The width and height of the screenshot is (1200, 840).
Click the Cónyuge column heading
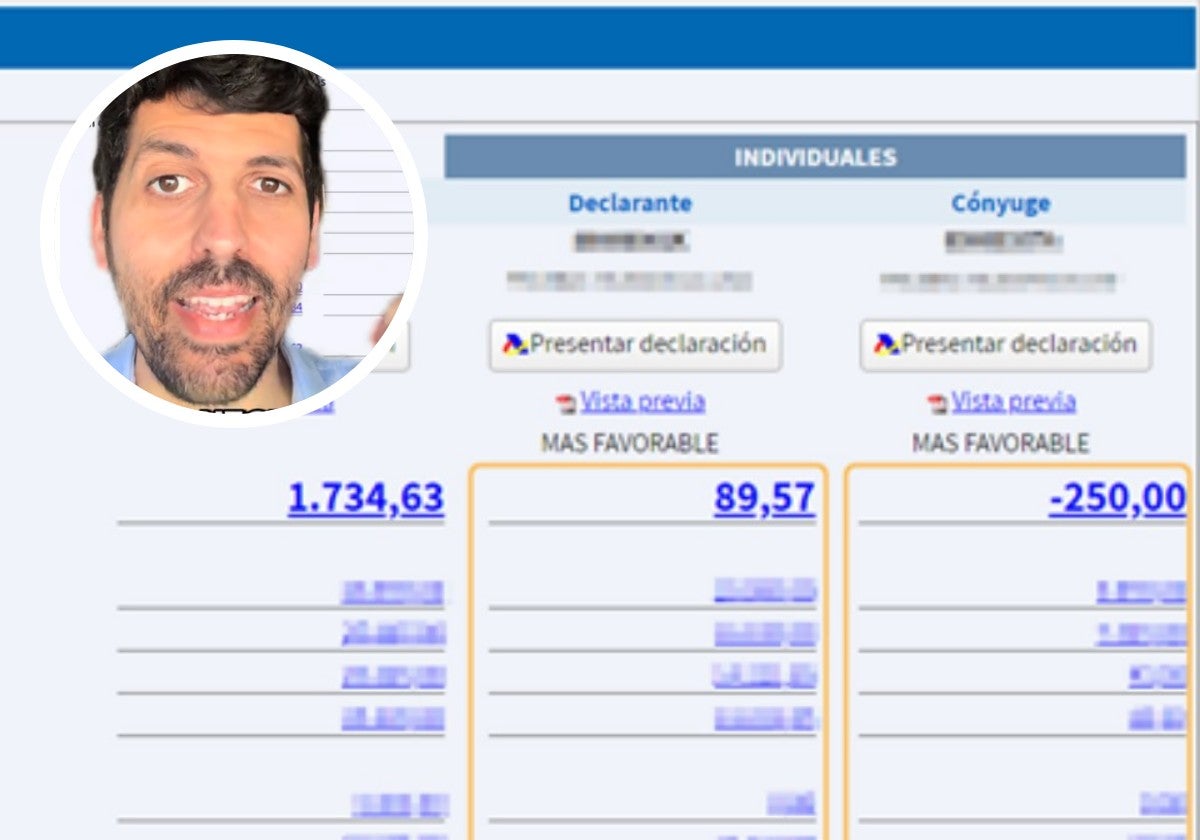point(1000,203)
